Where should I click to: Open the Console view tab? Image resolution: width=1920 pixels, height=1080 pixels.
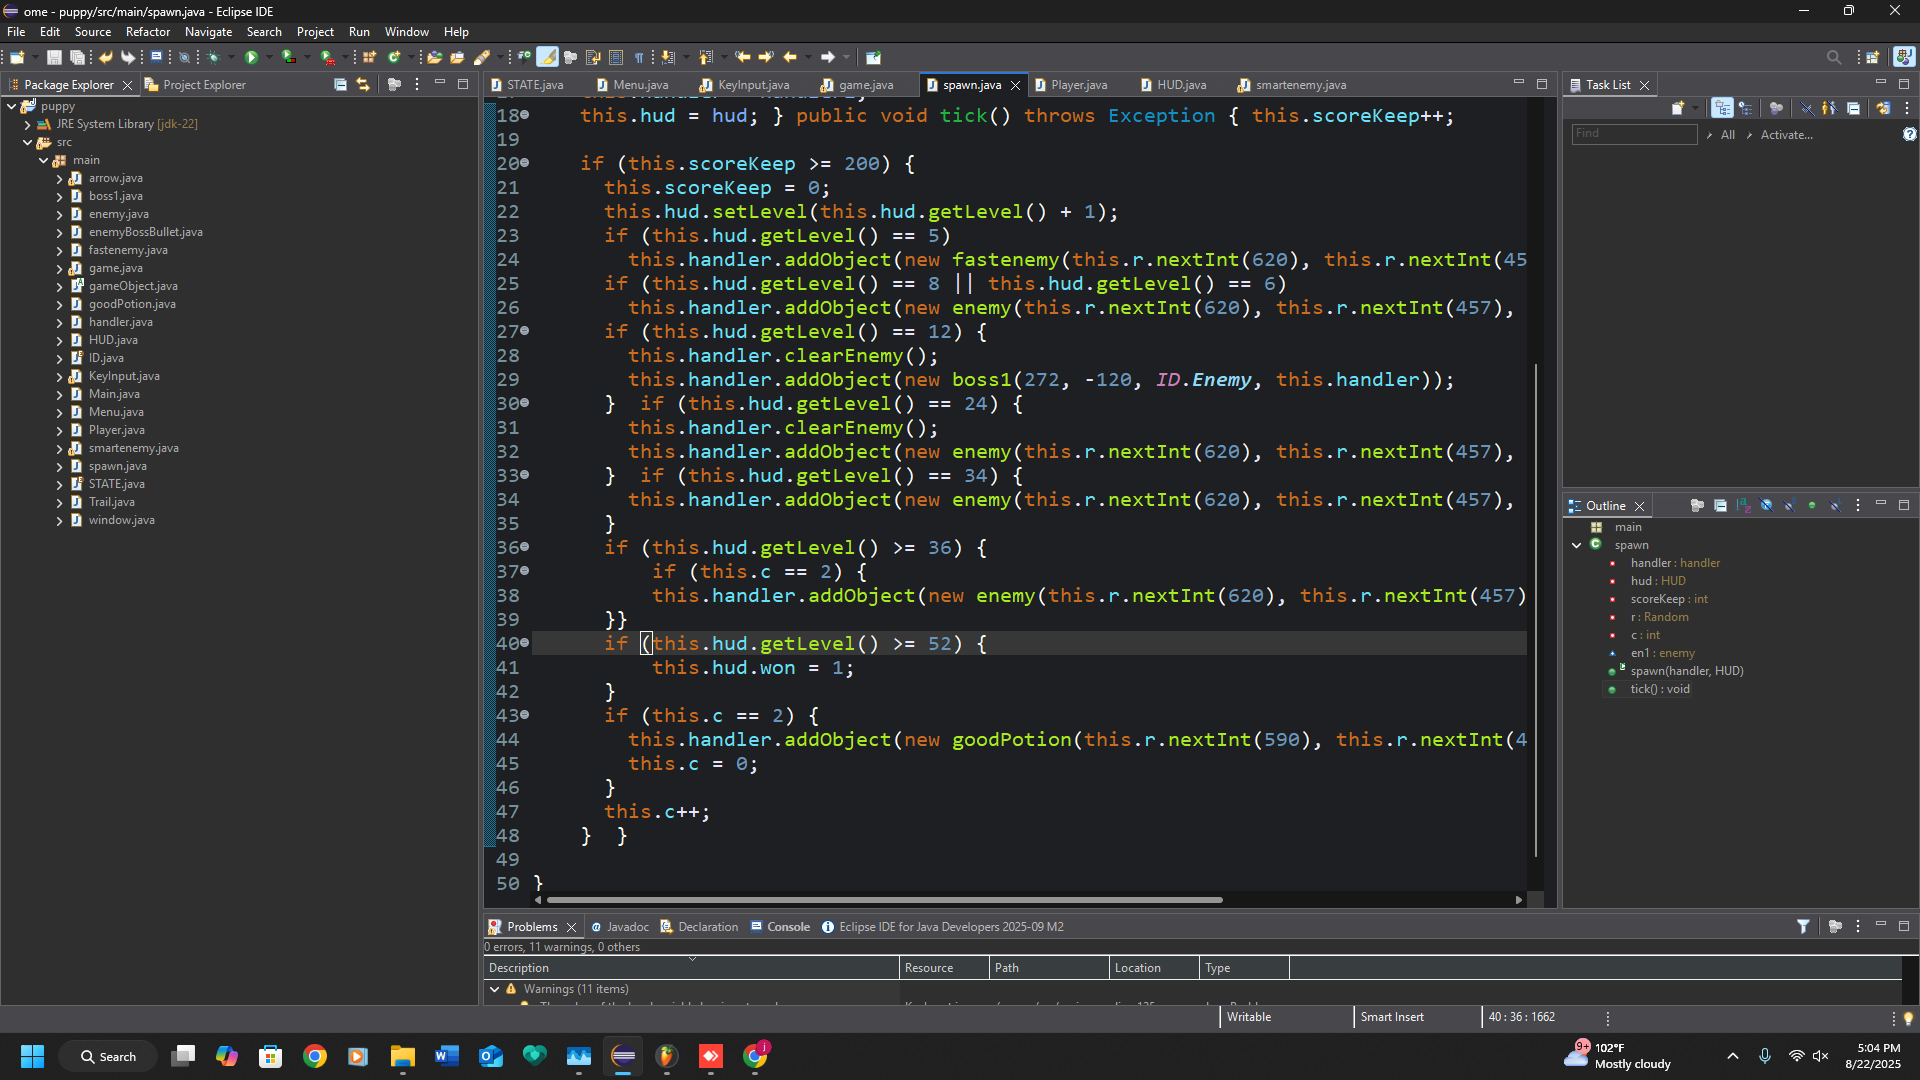788,927
